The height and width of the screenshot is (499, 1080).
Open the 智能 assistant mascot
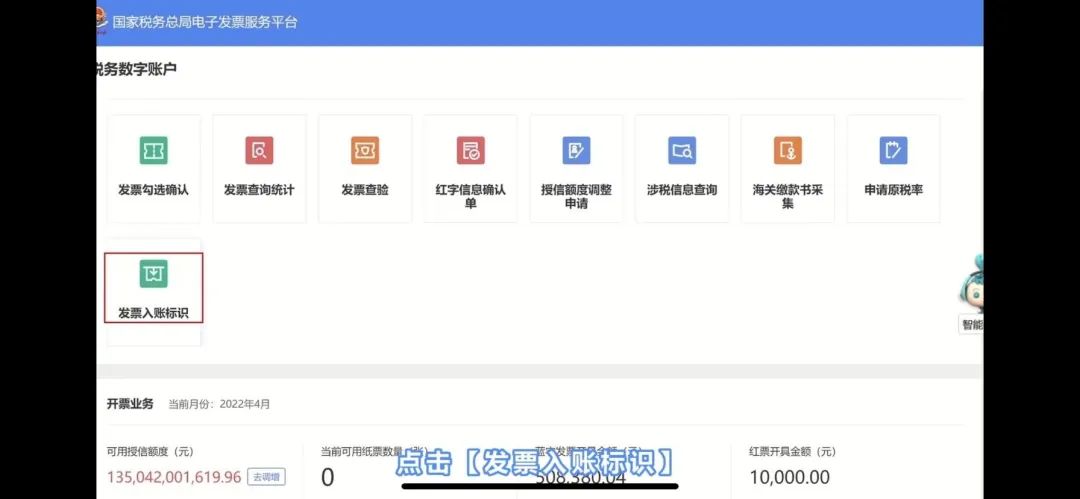click(971, 287)
